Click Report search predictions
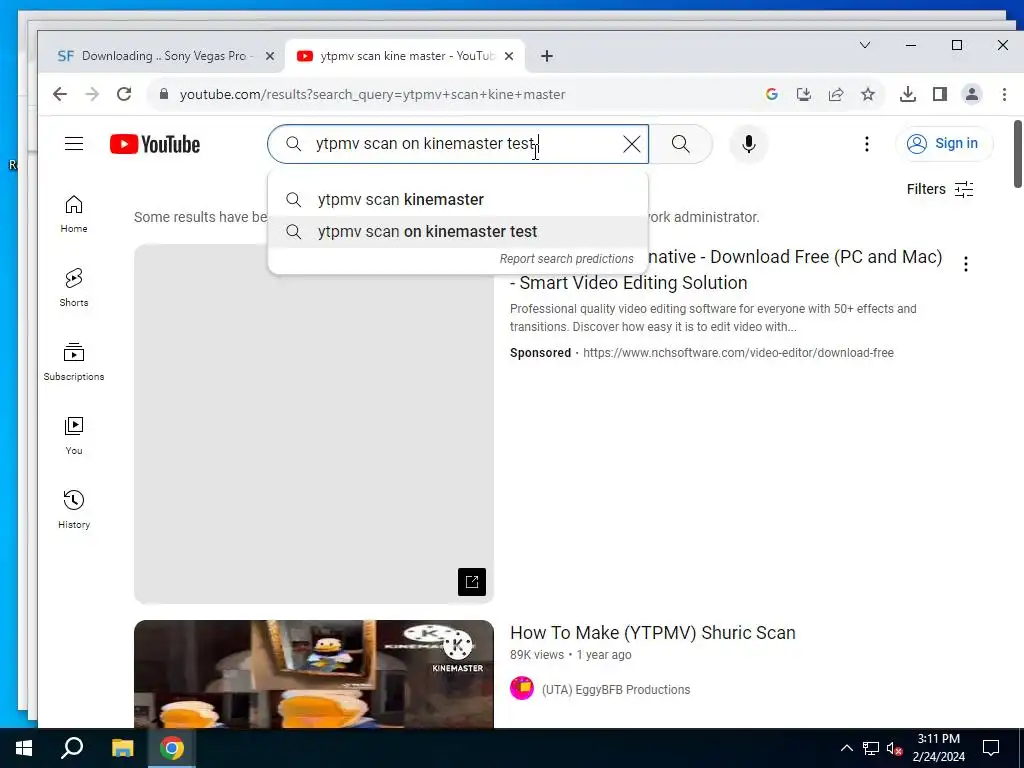This screenshot has height=768, width=1024. (x=566, y=259)
